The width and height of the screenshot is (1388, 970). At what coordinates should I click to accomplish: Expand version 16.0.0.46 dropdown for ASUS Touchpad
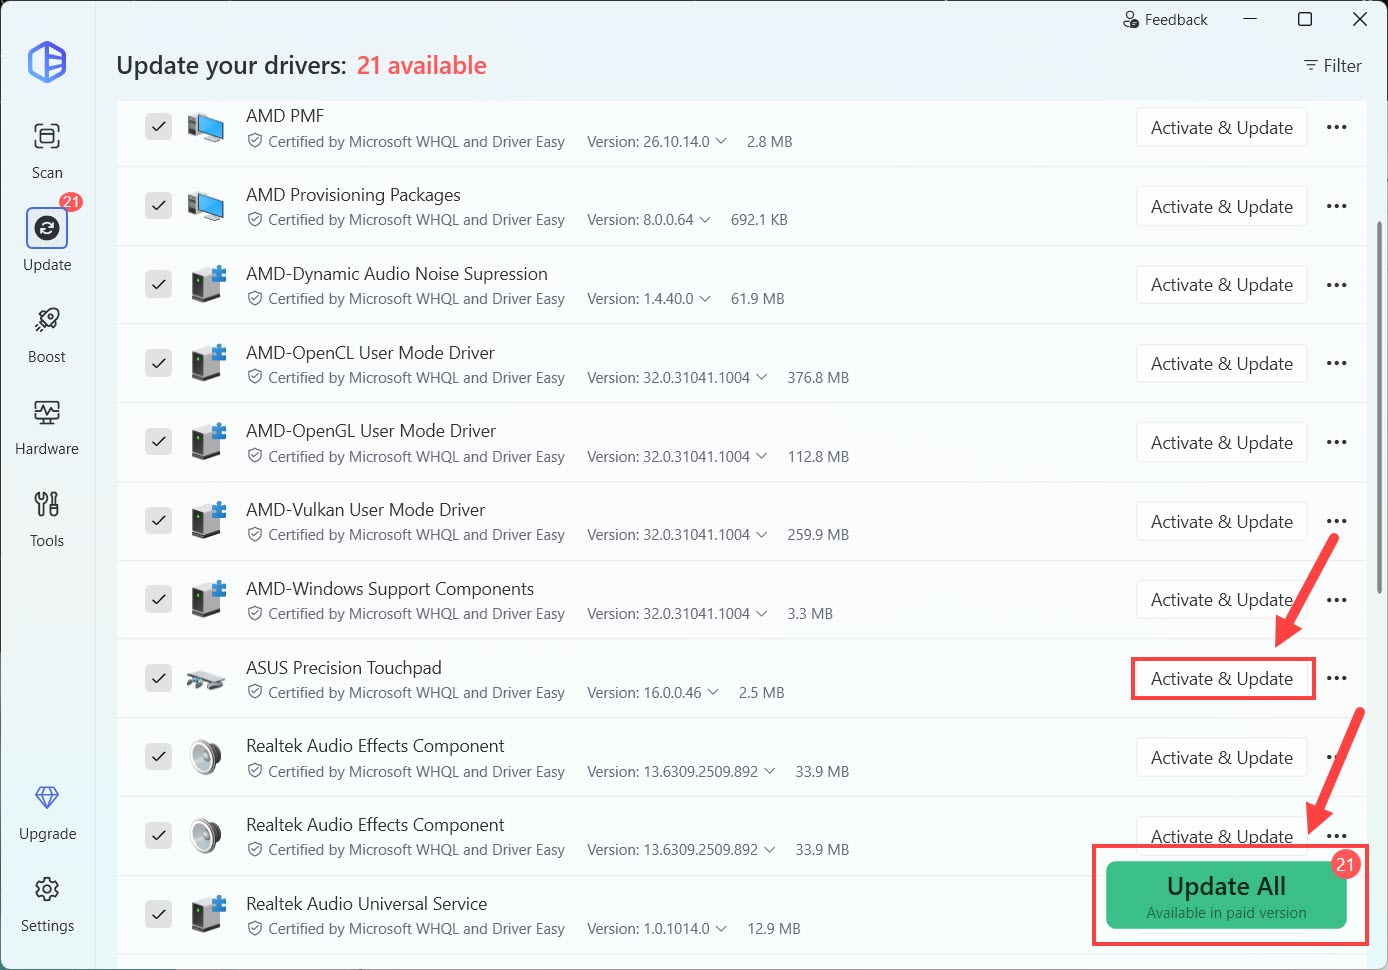(x=713, y=692)
